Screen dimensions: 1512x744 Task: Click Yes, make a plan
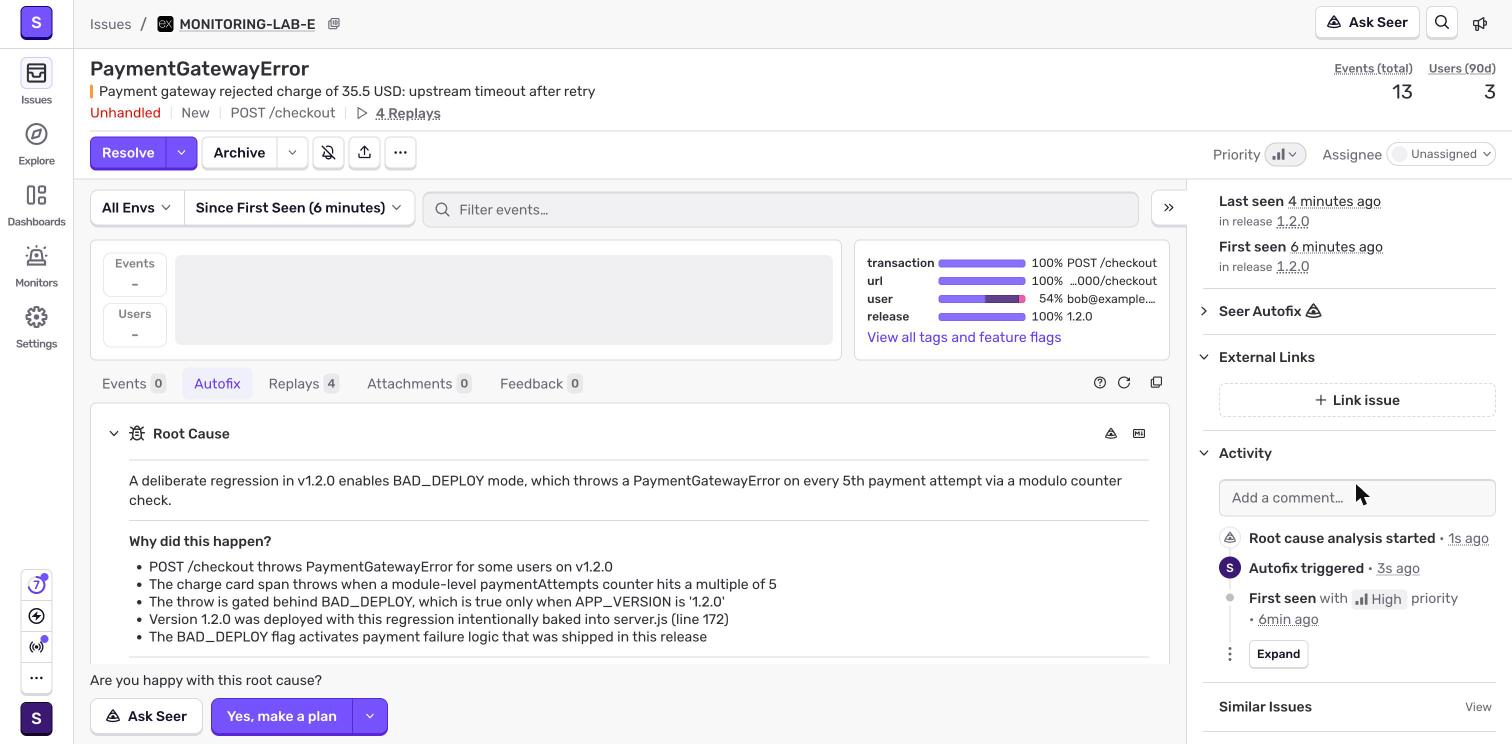[x=282, y=717]
